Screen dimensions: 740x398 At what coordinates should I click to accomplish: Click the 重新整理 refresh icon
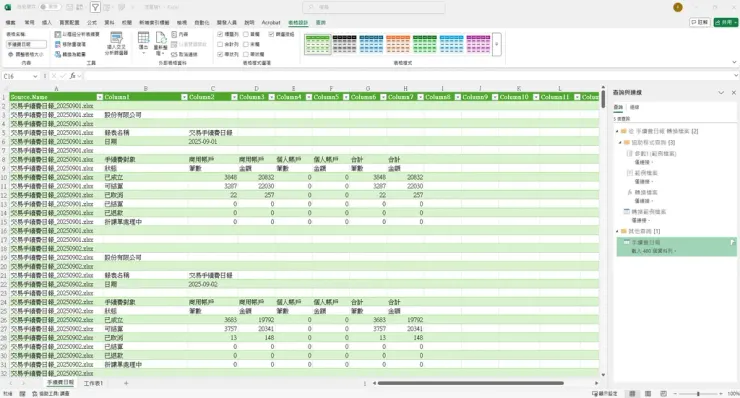[160, 38]
